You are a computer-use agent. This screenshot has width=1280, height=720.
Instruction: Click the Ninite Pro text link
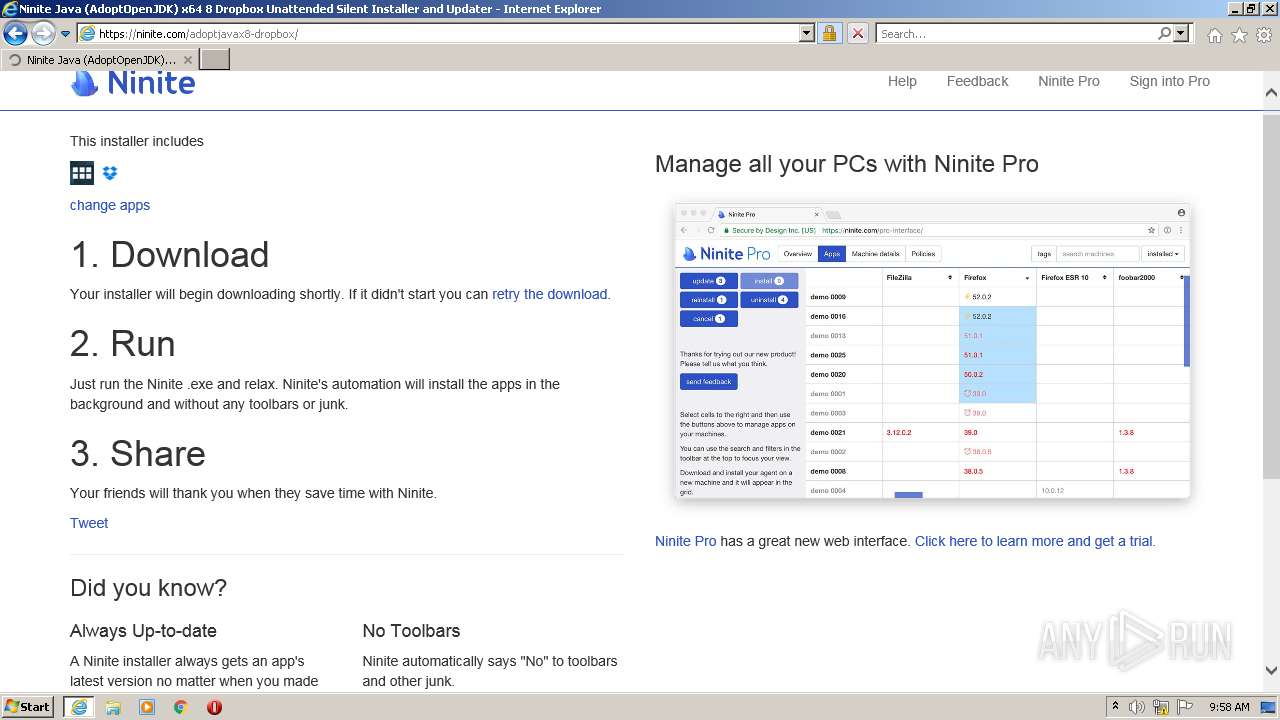point(685,541)
